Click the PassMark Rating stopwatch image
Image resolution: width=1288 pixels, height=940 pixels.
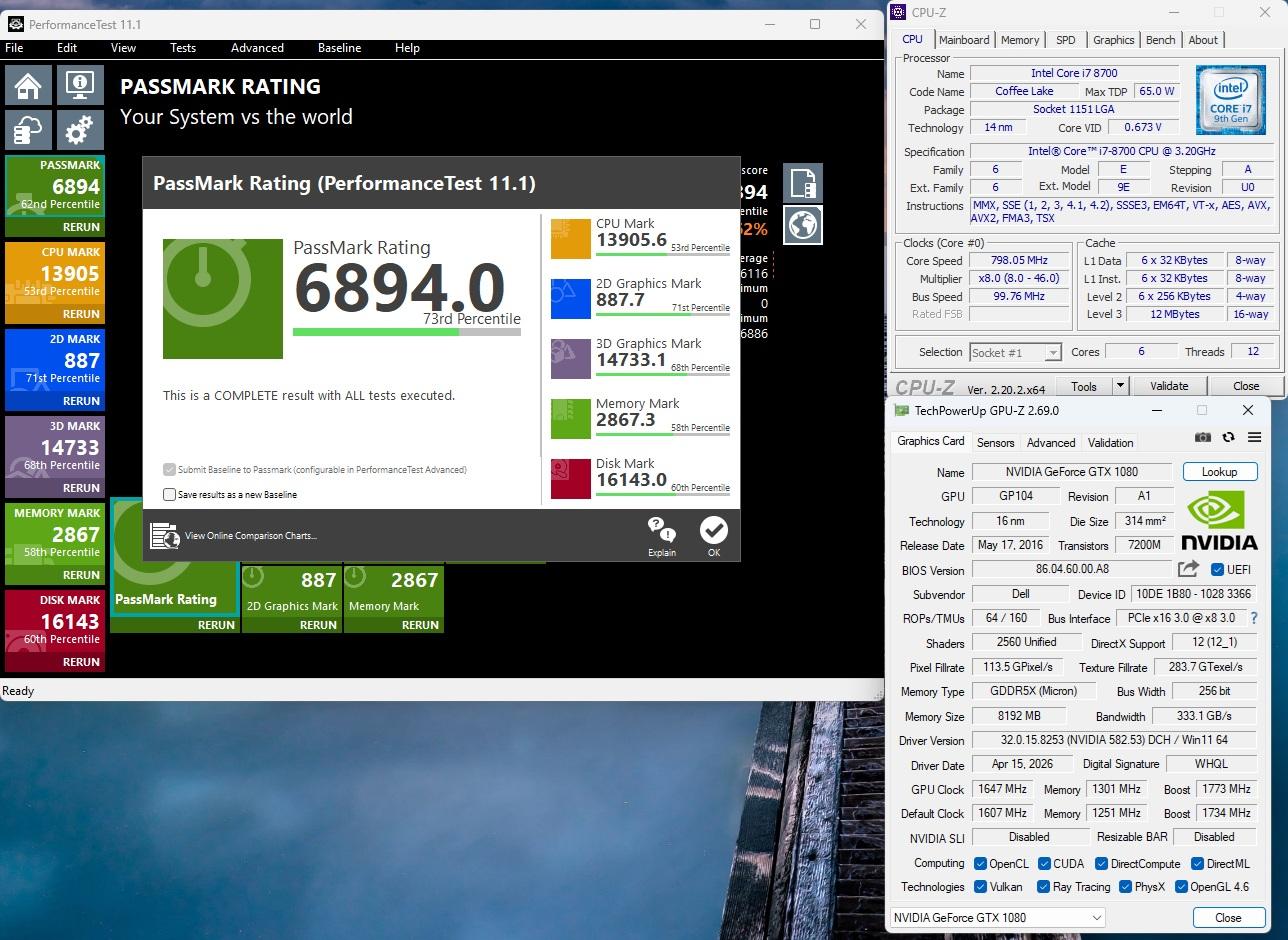pyautogui.click(x=223, y=298)
